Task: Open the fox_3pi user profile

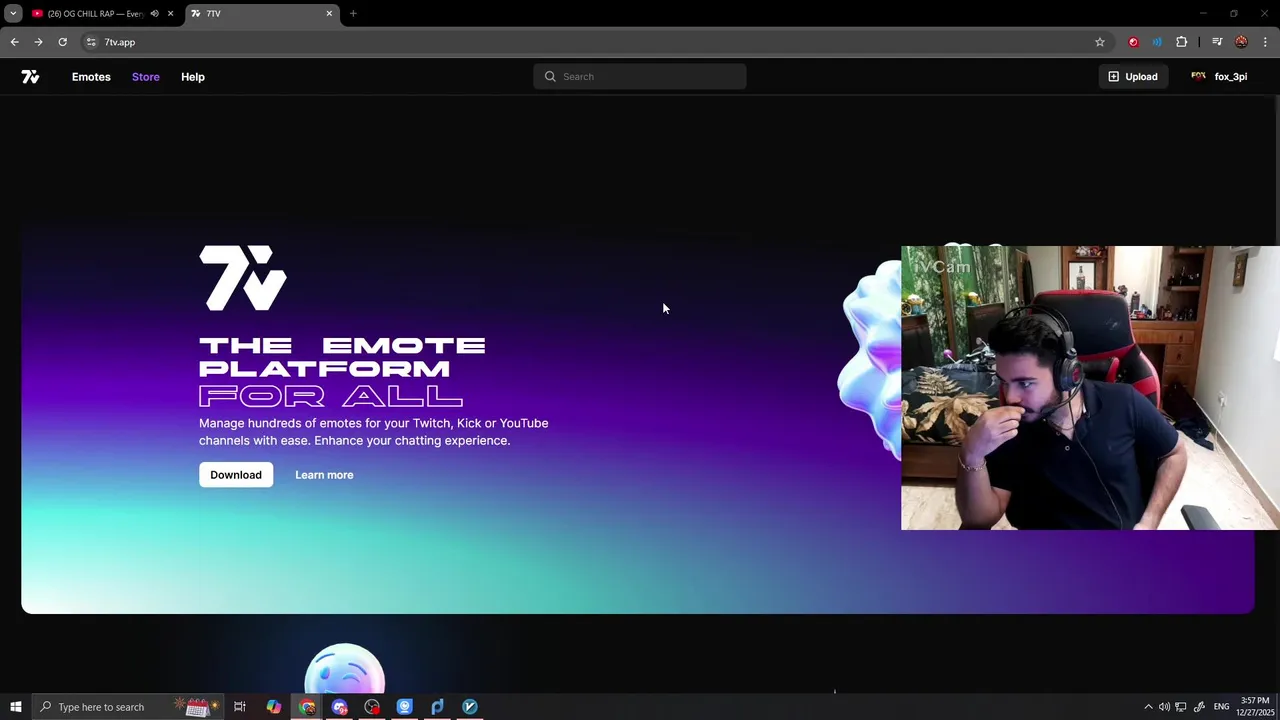Action: tap(1219, 77)
